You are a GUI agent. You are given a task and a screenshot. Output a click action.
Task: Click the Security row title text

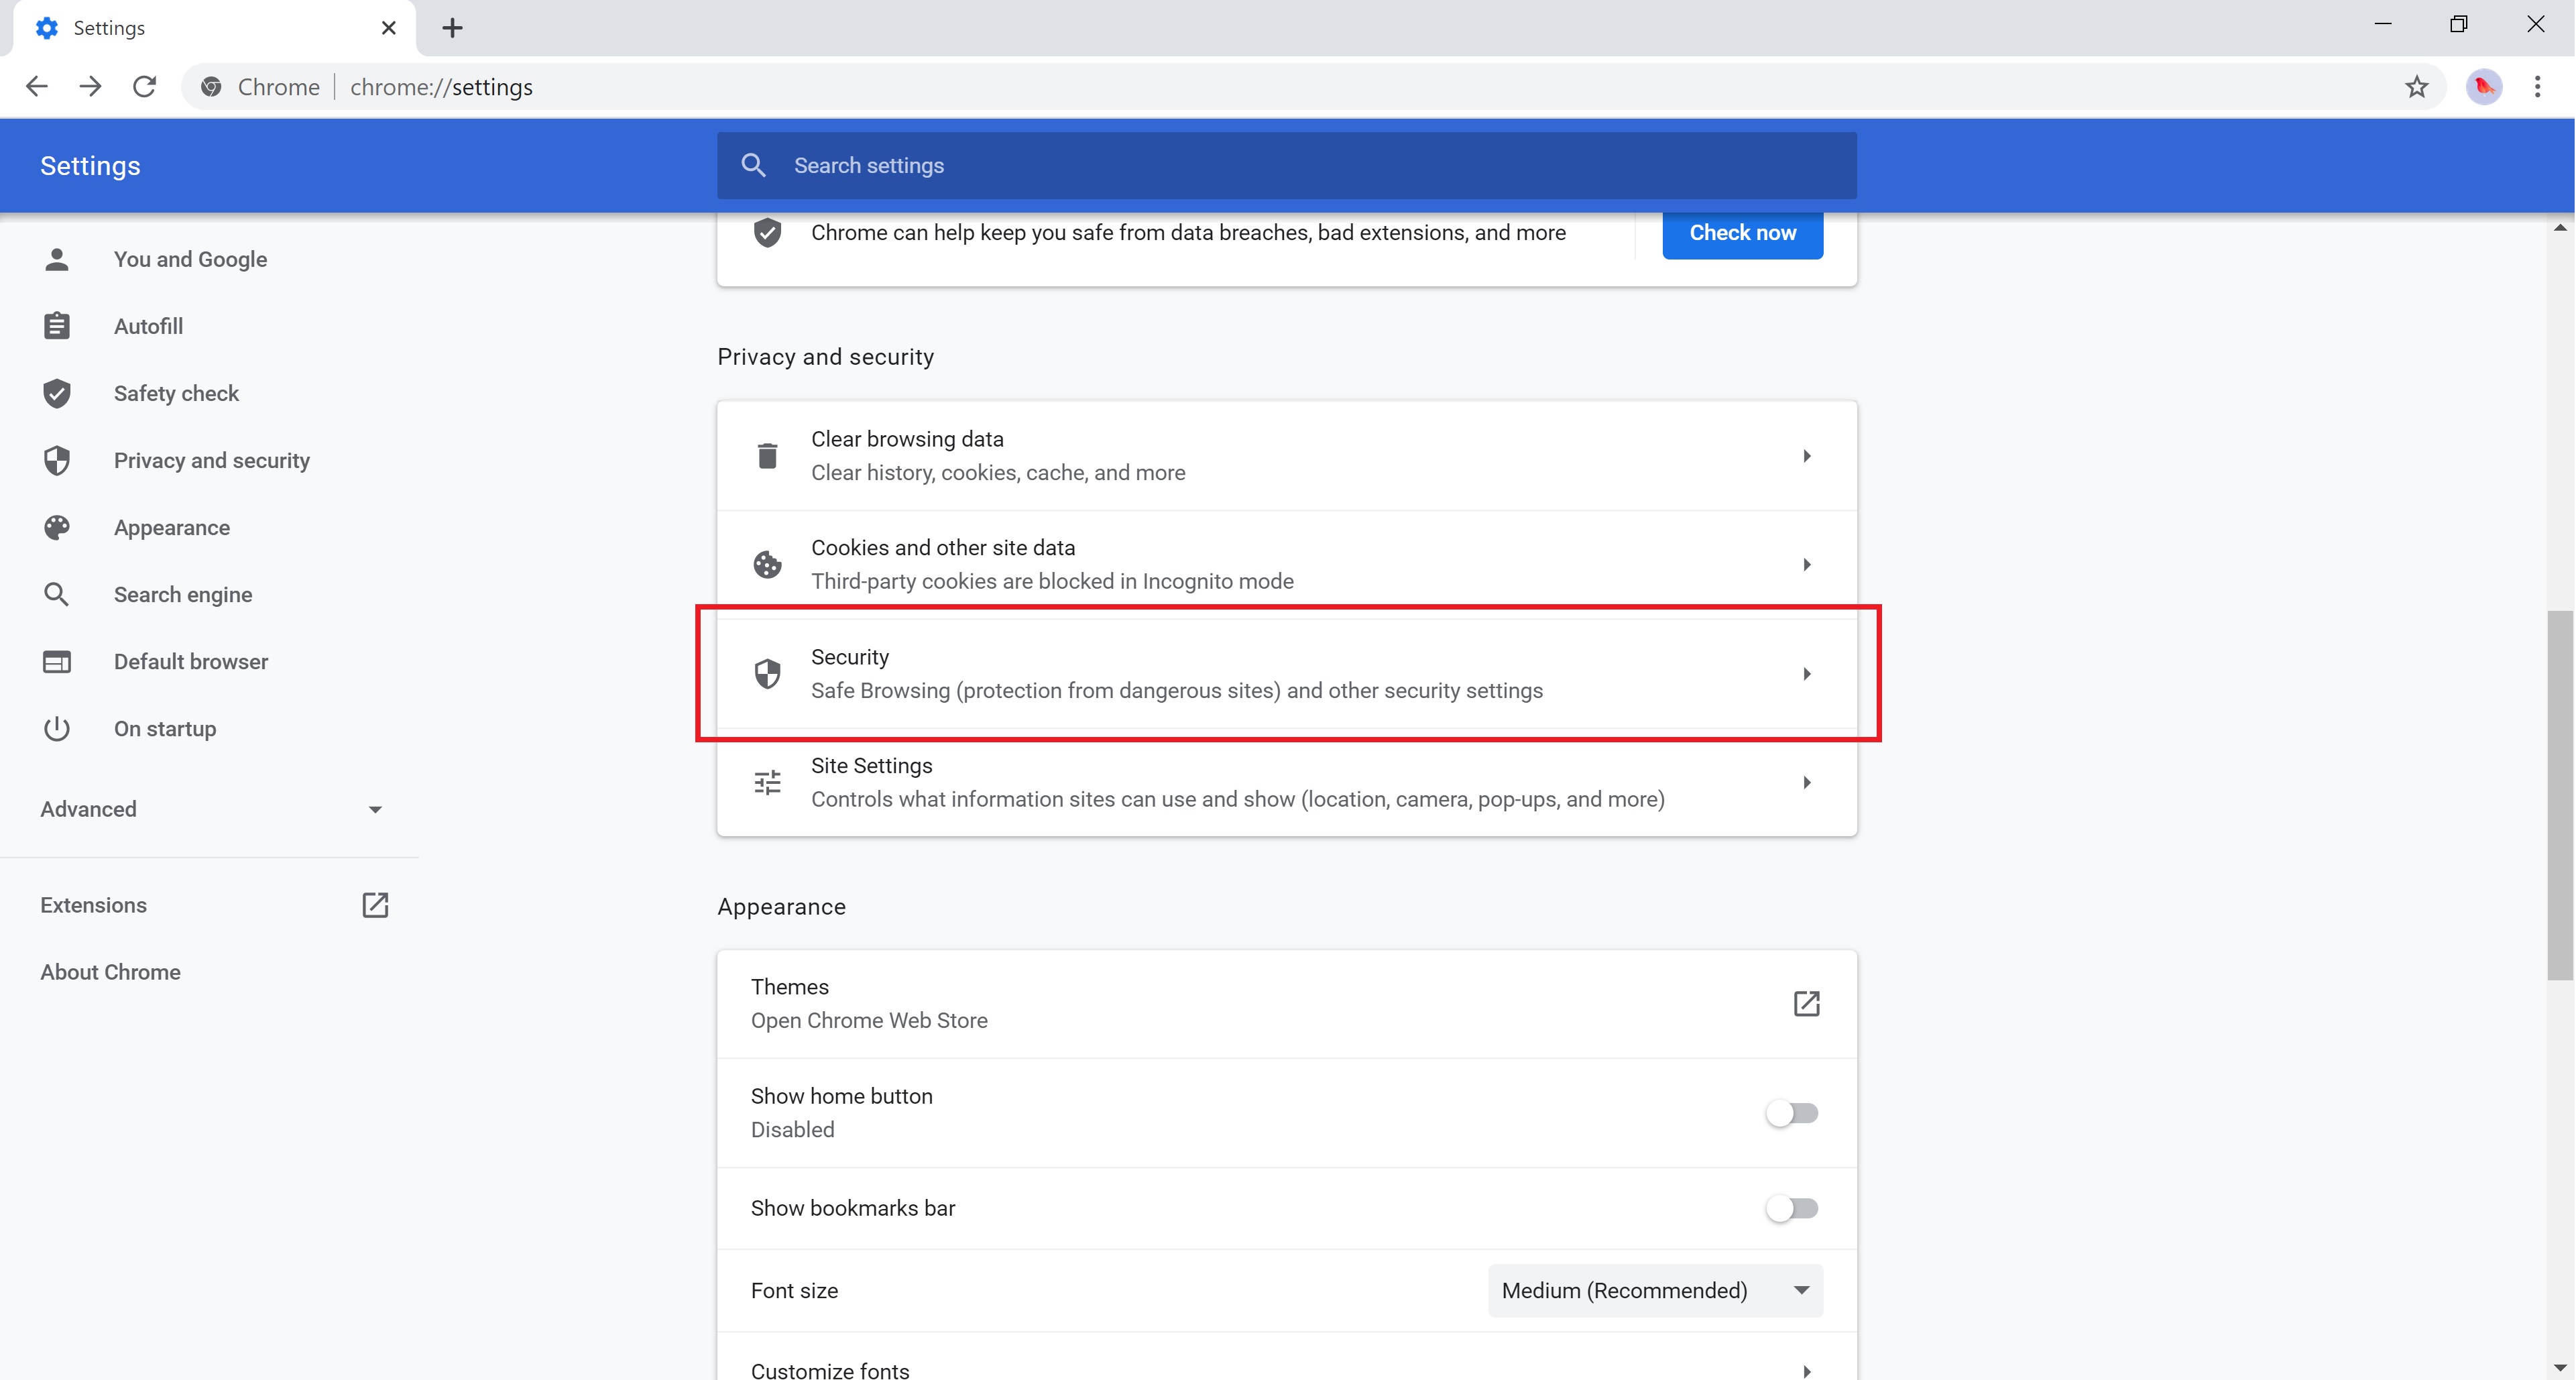pos(850,657)
